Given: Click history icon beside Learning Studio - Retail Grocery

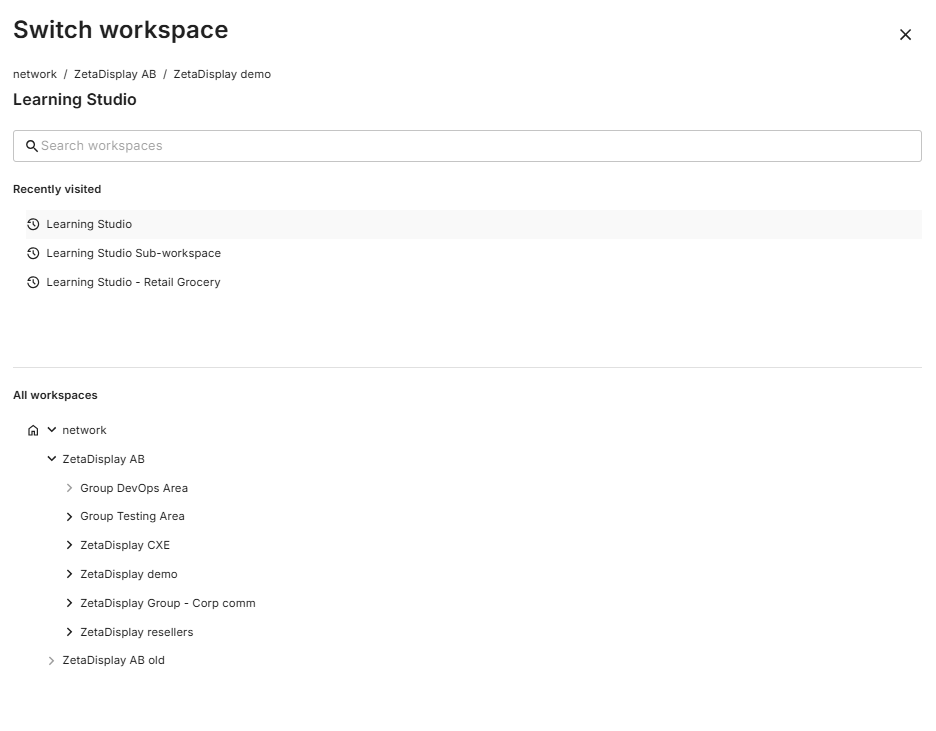Looking at the screenshot, I should pos(33,282).
